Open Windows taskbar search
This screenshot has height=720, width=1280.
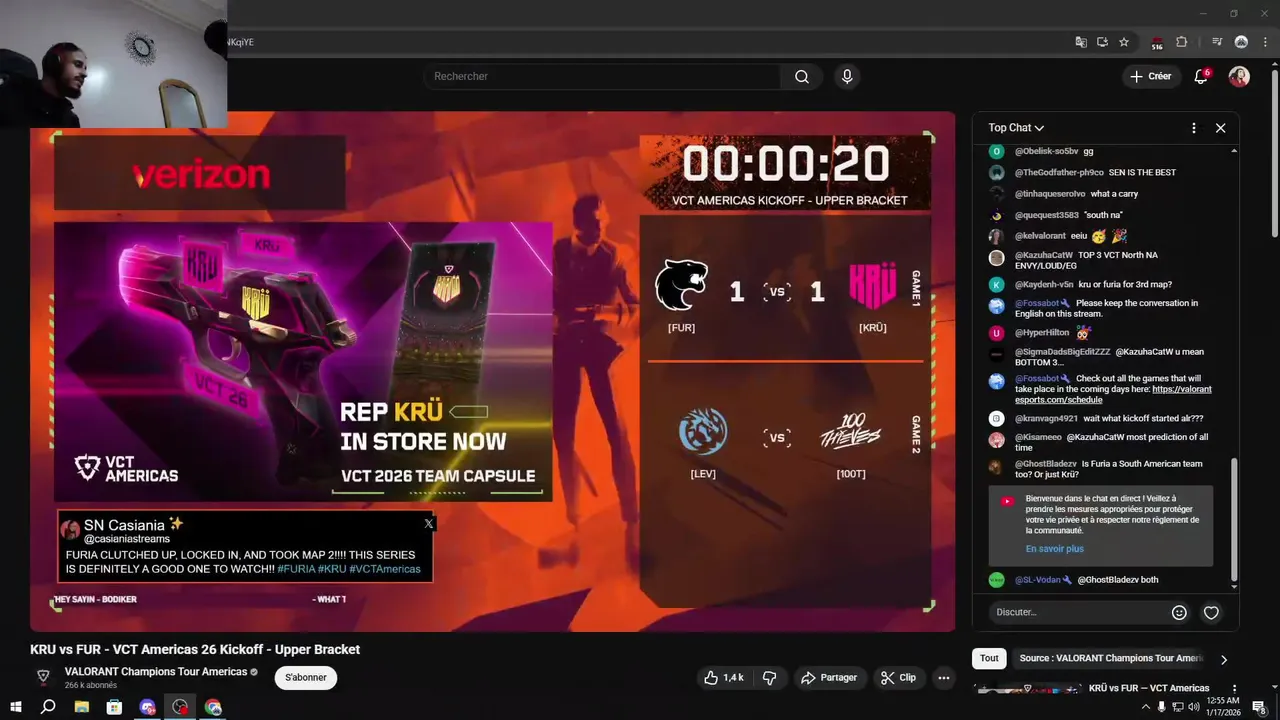47,707
